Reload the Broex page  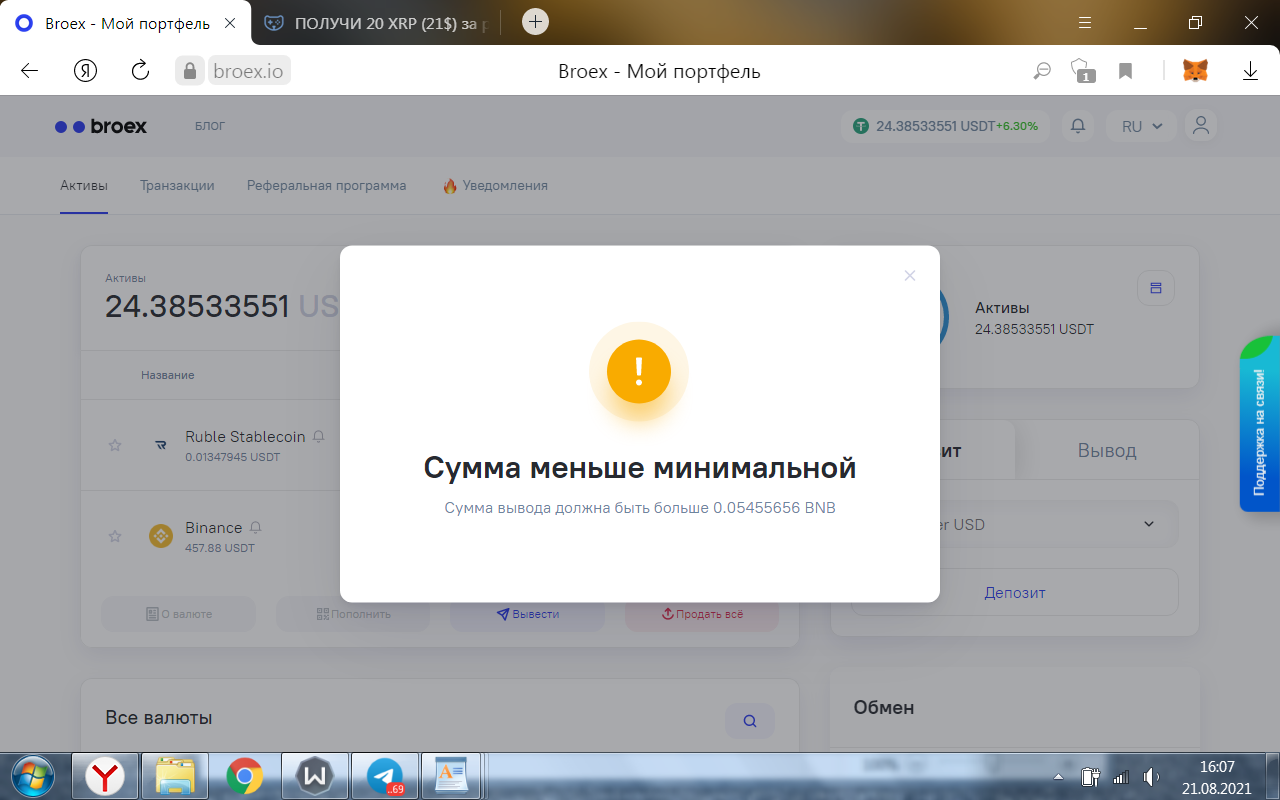[x=140, y=71]
